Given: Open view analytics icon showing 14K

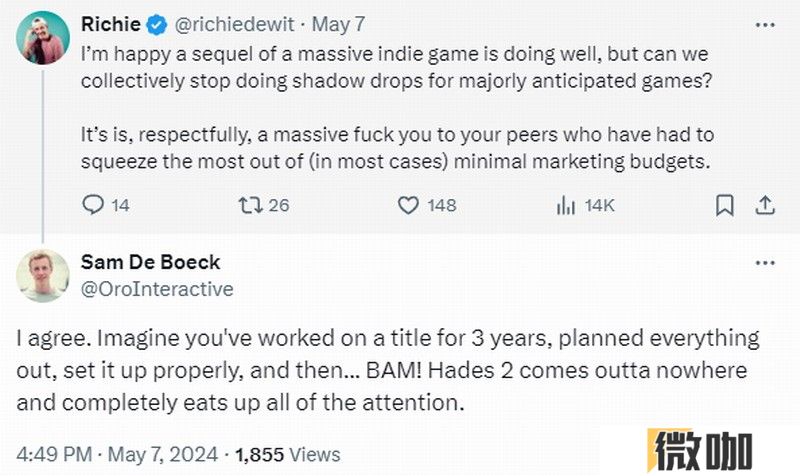Looking at the screenshot, I should pyautogui.click(x=565, y=205).
